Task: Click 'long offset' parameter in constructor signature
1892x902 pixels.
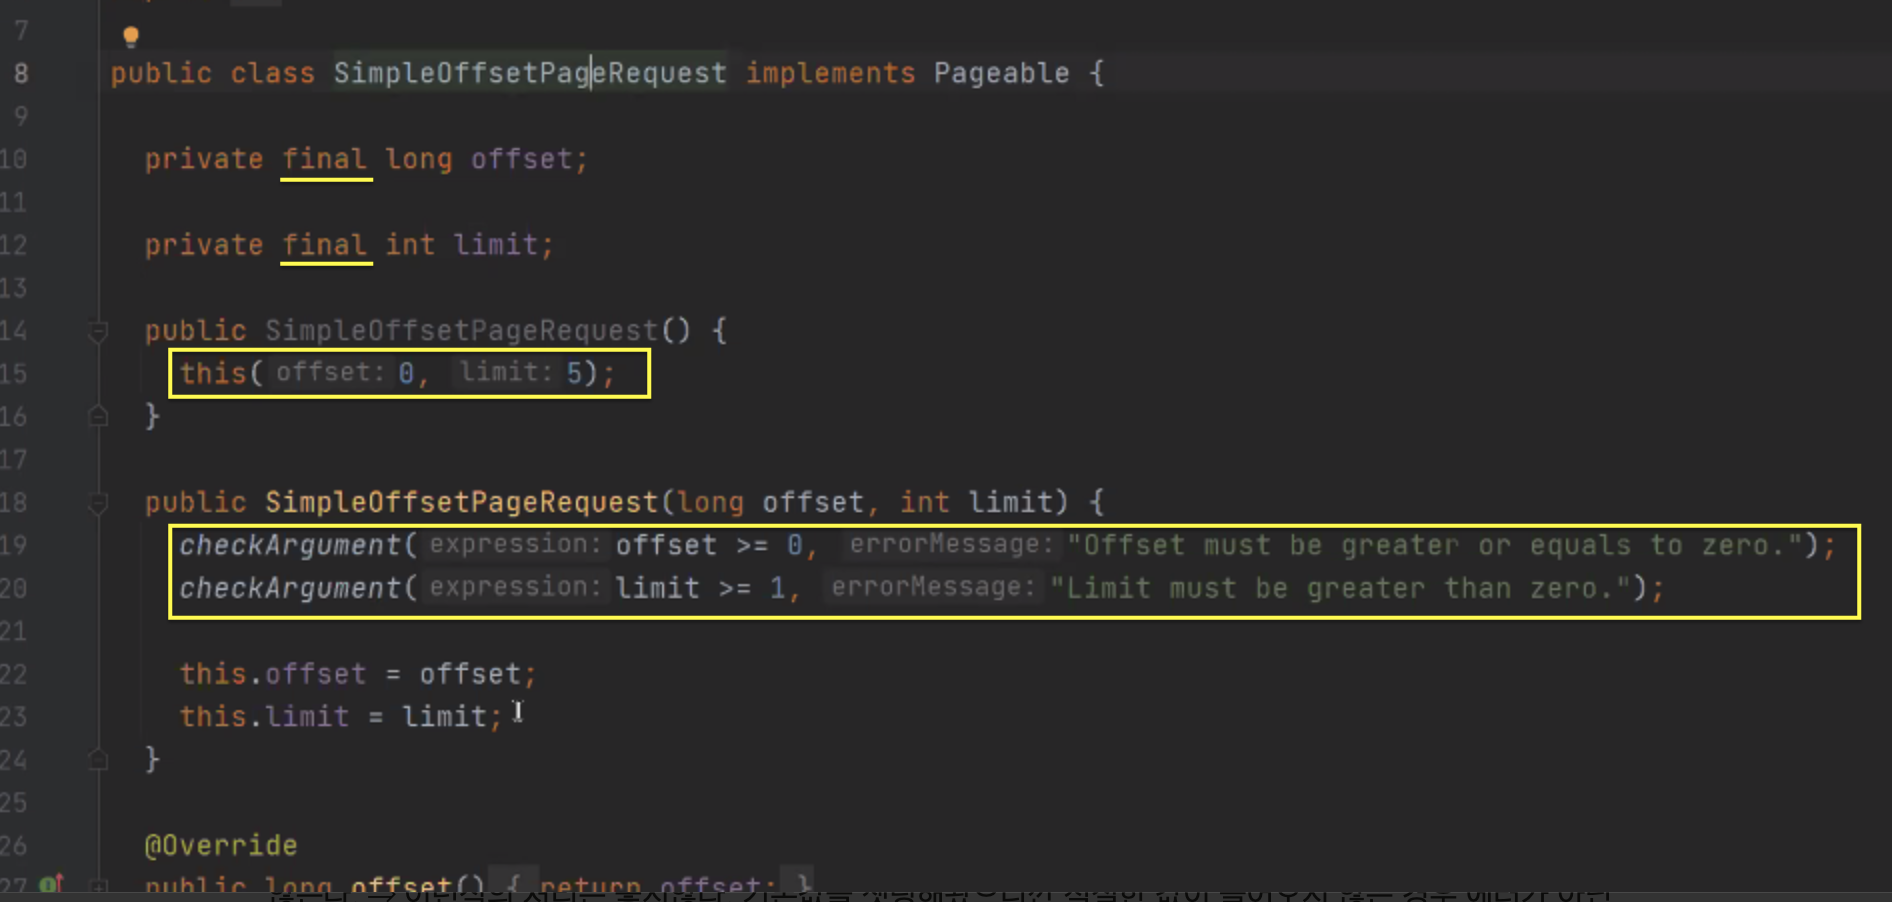Action: [770, 502]
